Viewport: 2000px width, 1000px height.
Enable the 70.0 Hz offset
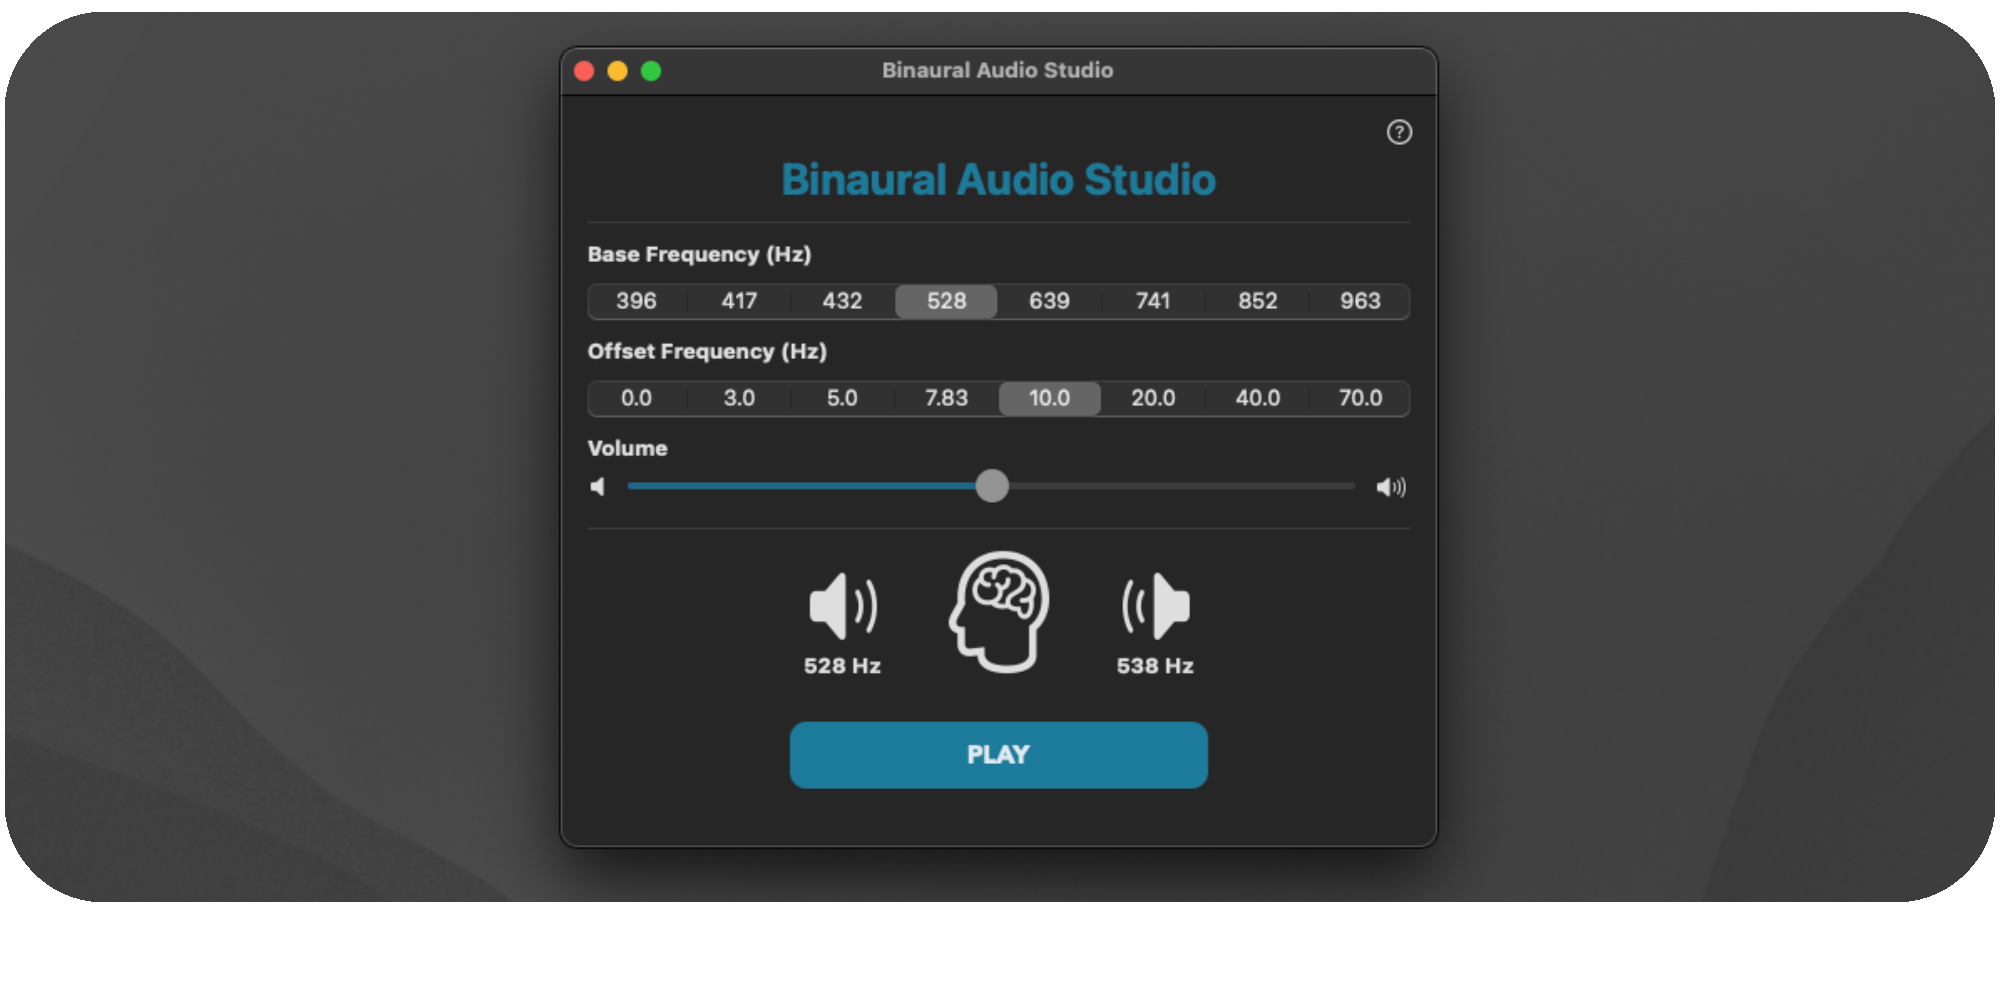pyautogui.click(x=1359, y=398)
